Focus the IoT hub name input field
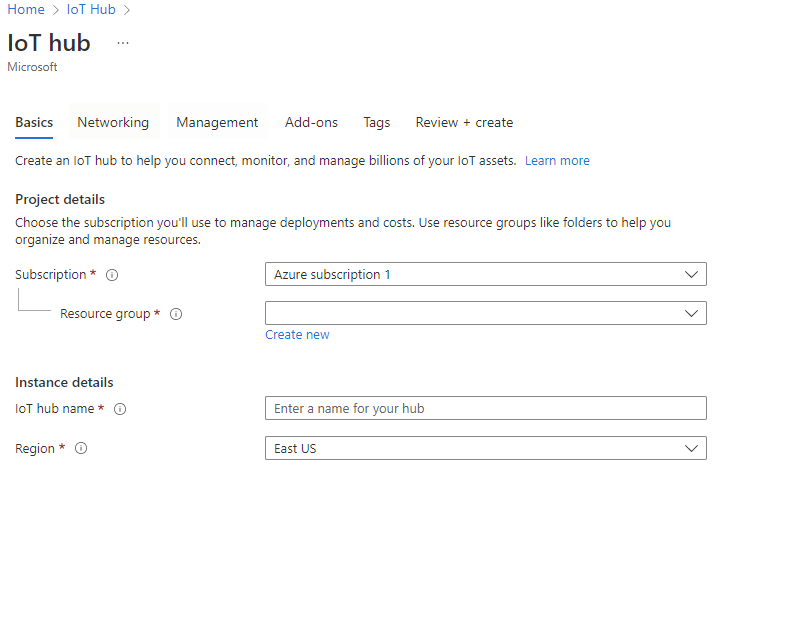 pyautogui.click(x=485, y=409)
